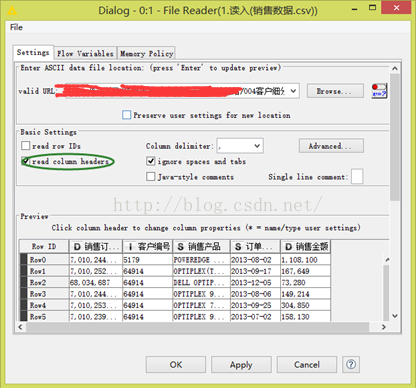Check Preserve user settings for new location

[127, 115]
